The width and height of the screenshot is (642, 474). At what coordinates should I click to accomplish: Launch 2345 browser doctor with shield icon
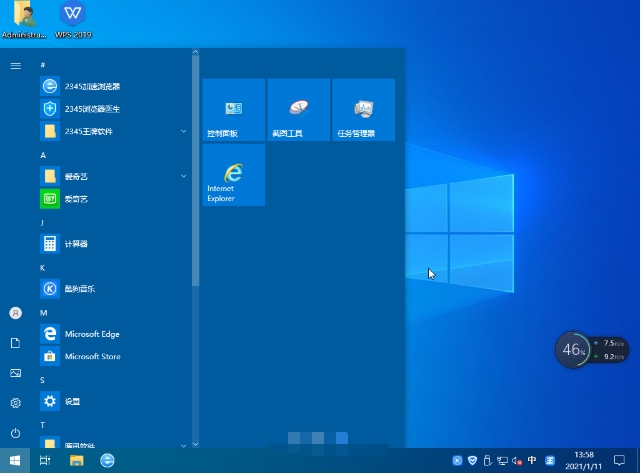click(92, 109)
